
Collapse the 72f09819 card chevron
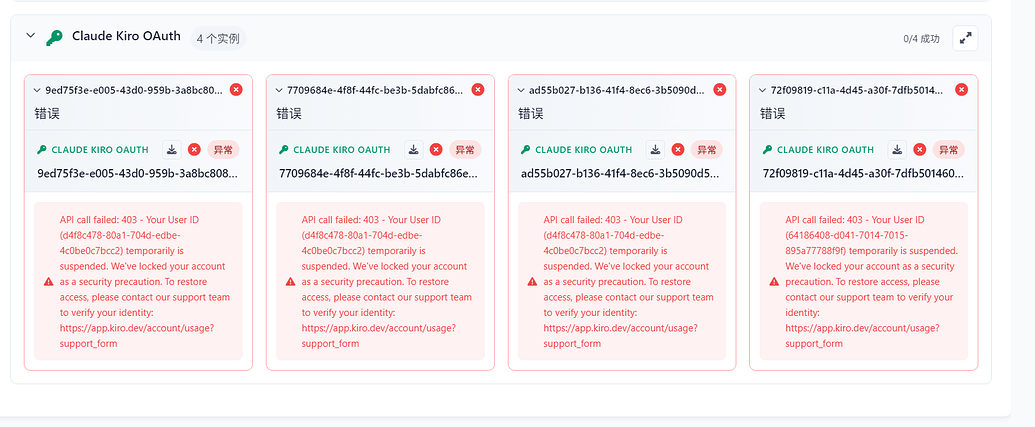click(763, 90)
